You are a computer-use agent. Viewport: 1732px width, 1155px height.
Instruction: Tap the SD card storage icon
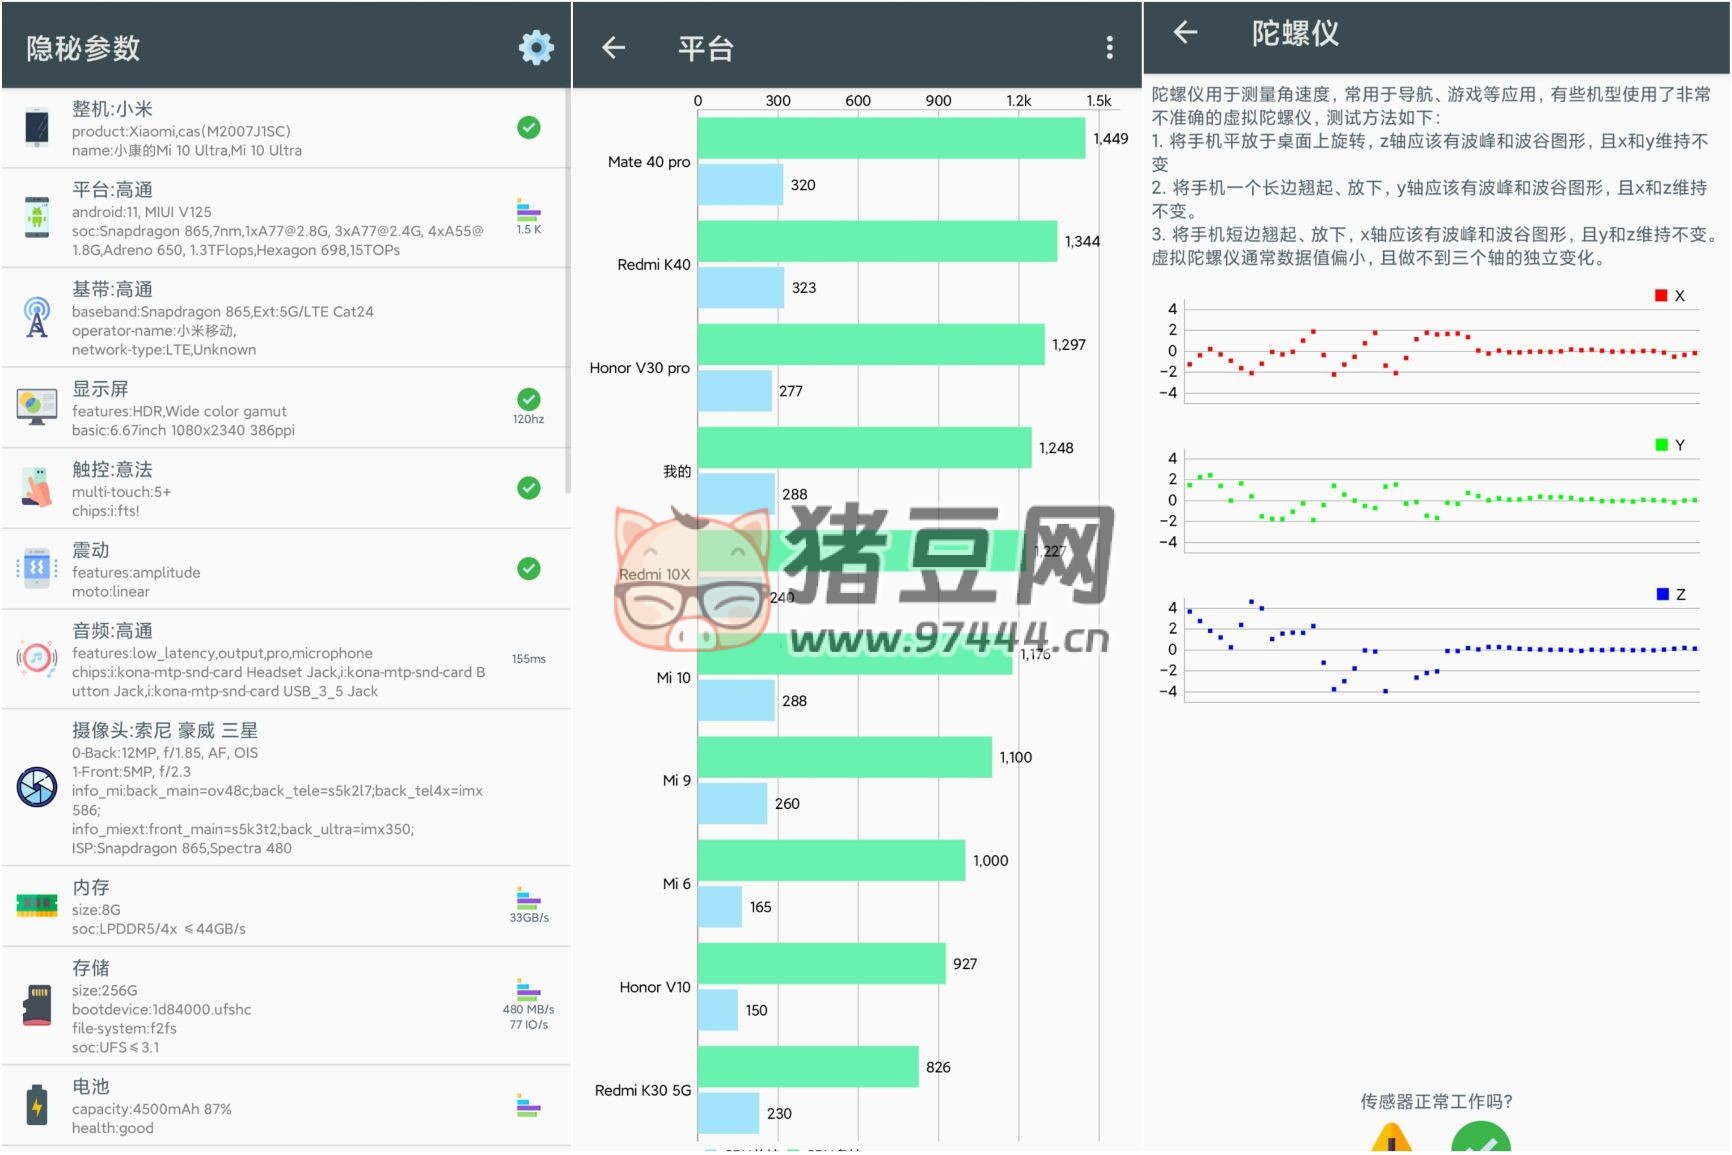(37, 1005)
